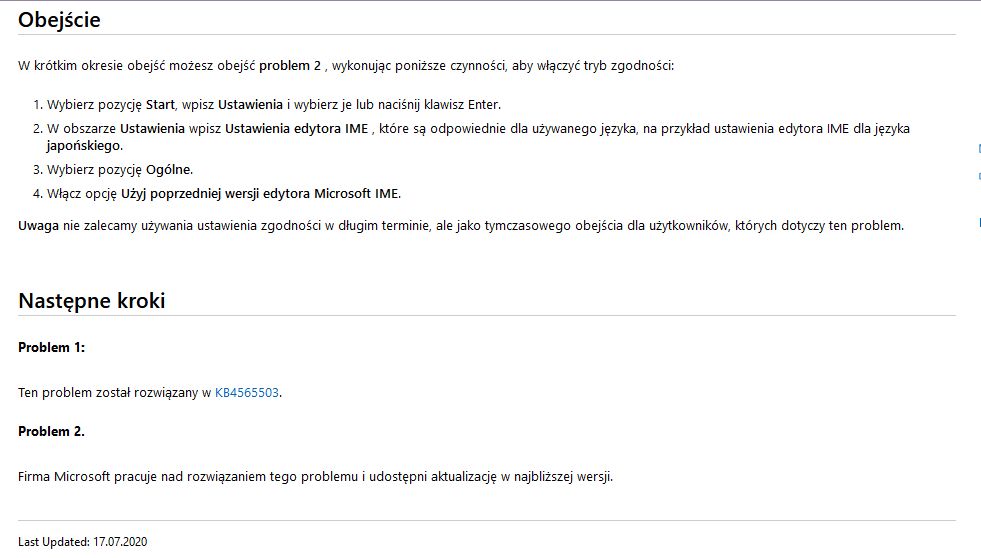981x558 pixels.
Task: Click the "Problem 1:" subheading
Action: [x=52, y=347]
